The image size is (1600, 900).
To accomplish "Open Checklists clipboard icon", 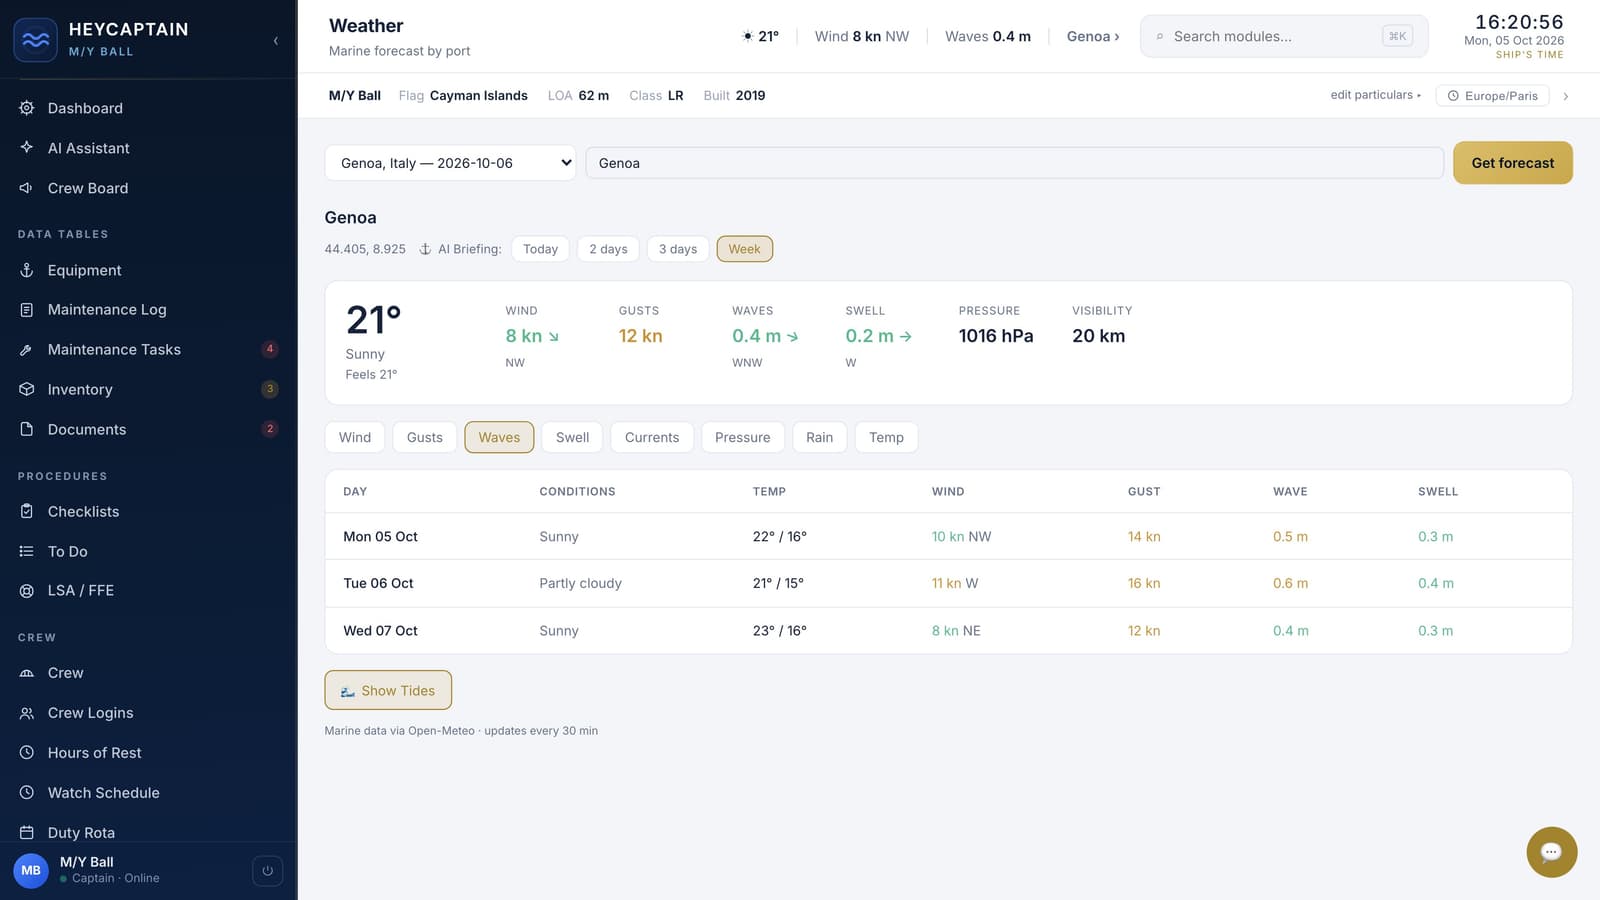I will (x=27, y=511).
